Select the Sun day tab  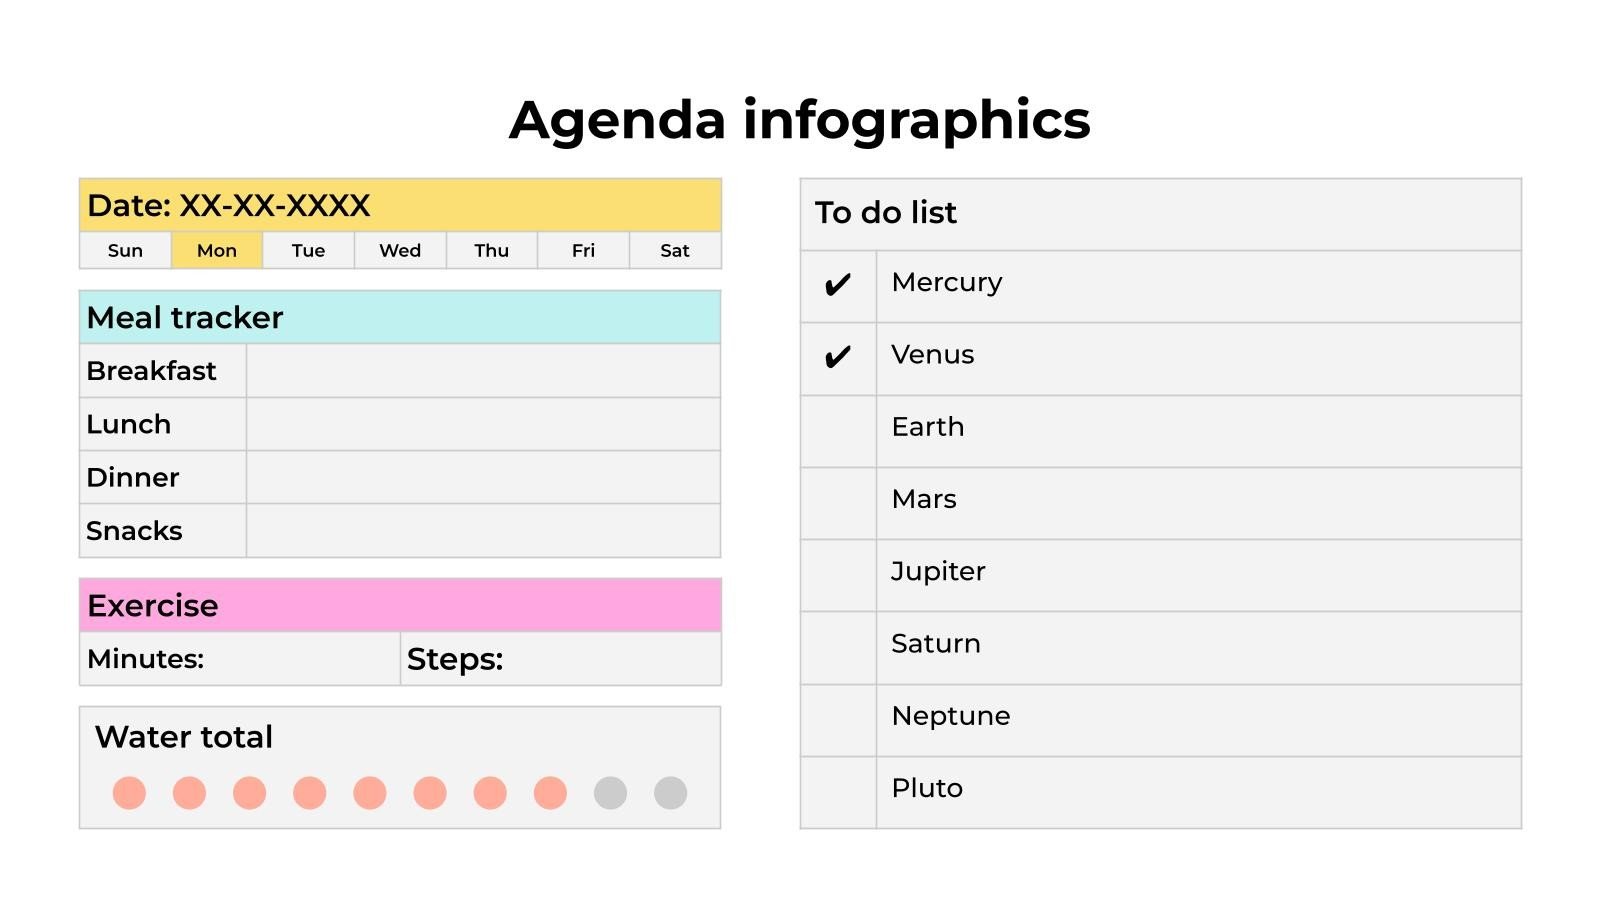pos(125,251)
